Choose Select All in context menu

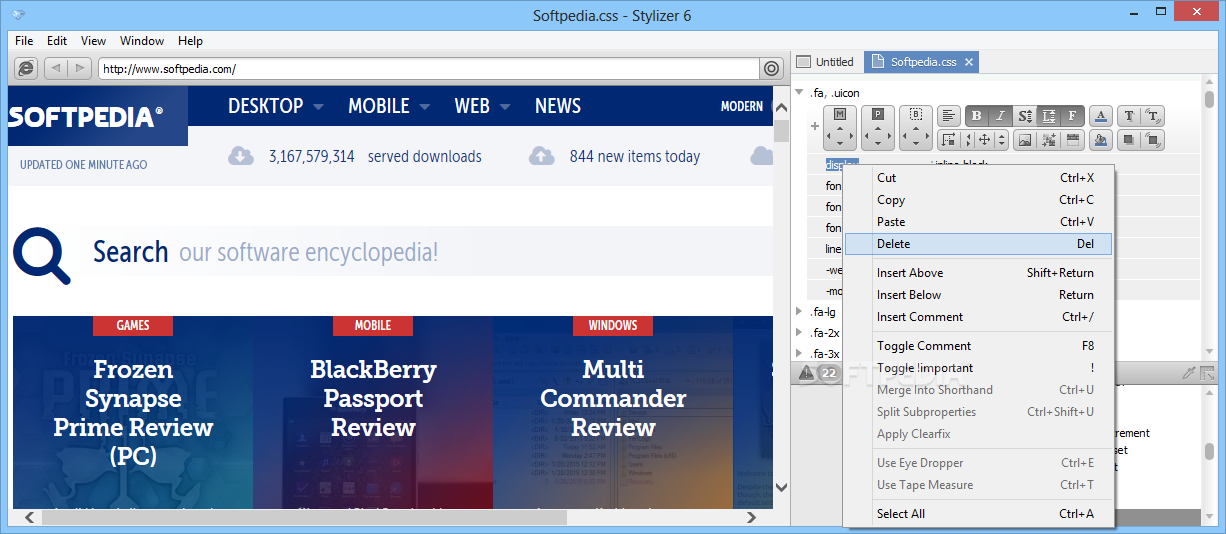978,514
